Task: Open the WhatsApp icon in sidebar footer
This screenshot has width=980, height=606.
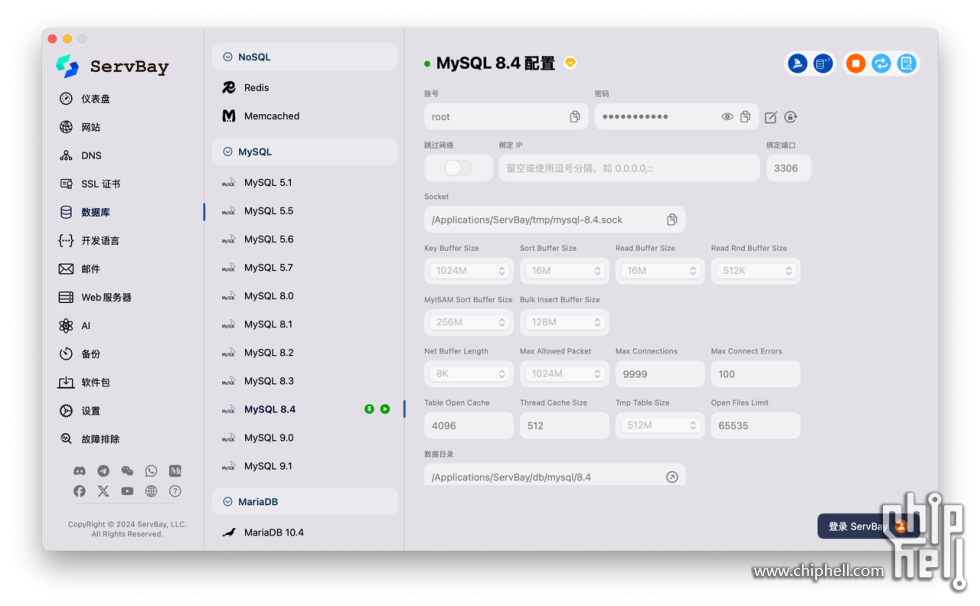Action: point(151,471)
